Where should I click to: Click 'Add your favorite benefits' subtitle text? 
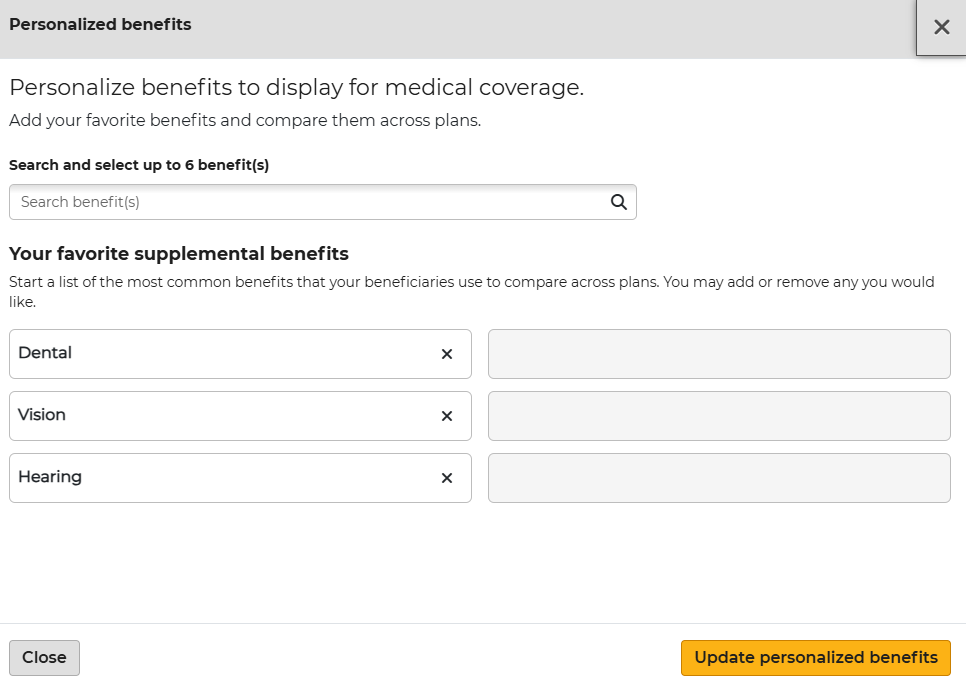coord(245,121)
